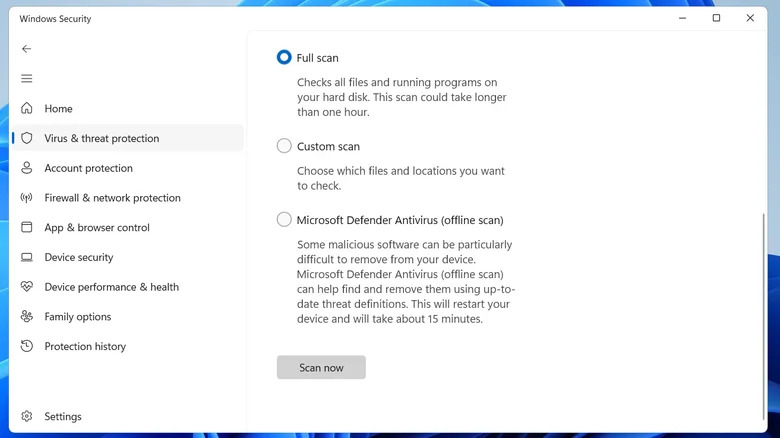Image resolution: width=780 pixels, height=438 pixels.
Task: Click the Family options people icon
Action: coord(26,317)
